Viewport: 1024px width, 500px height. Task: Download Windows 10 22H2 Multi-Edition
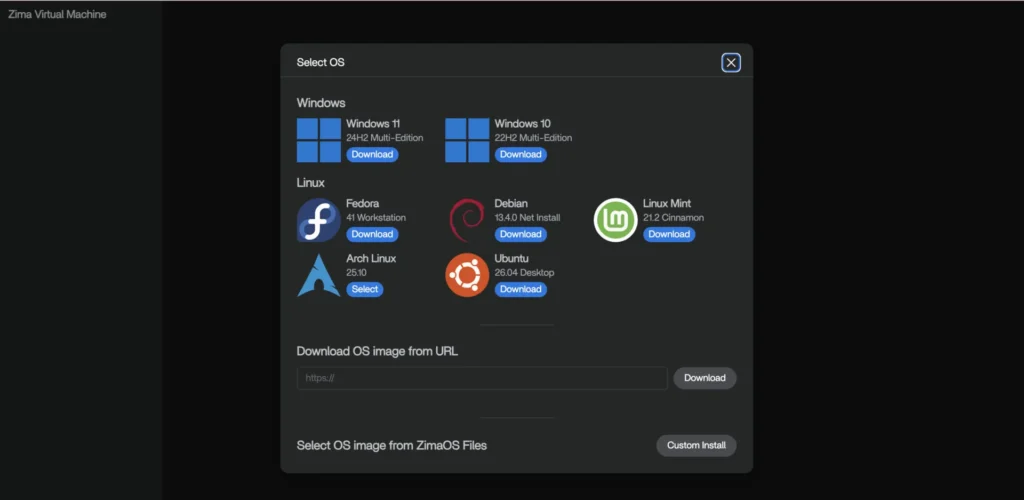[x=520, y=155]
